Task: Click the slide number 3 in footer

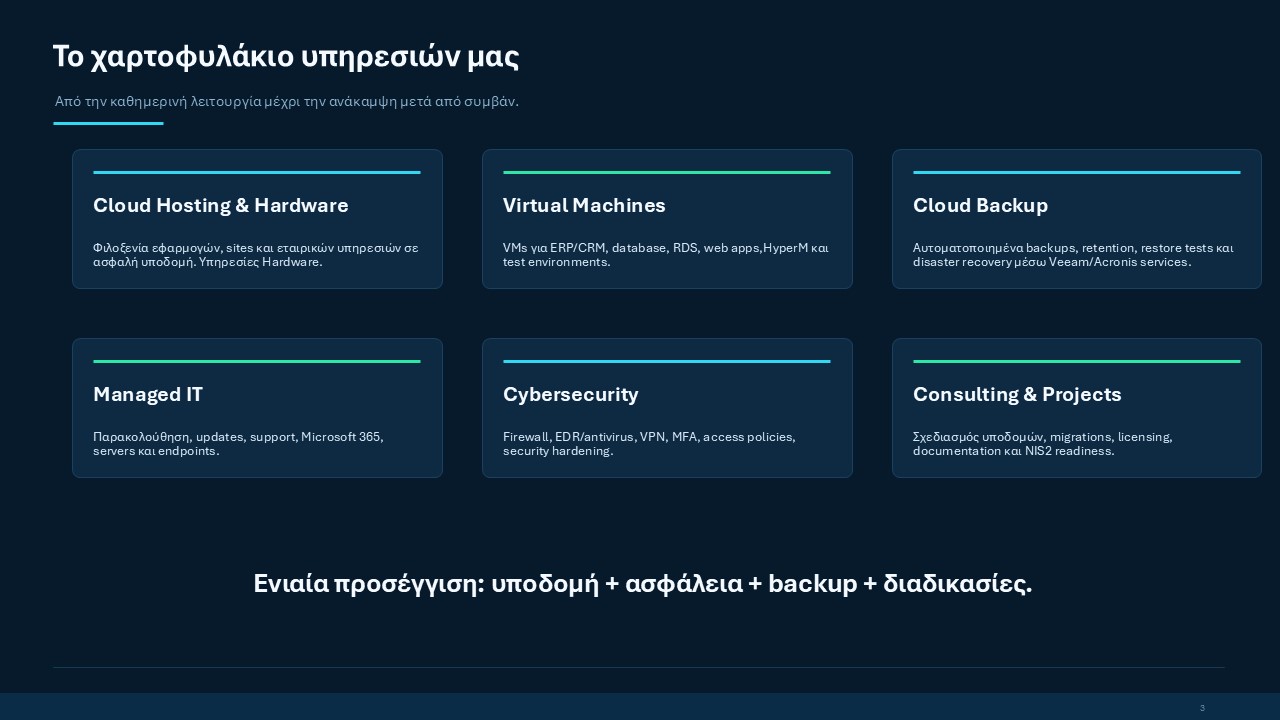Action: point(1202,708)
